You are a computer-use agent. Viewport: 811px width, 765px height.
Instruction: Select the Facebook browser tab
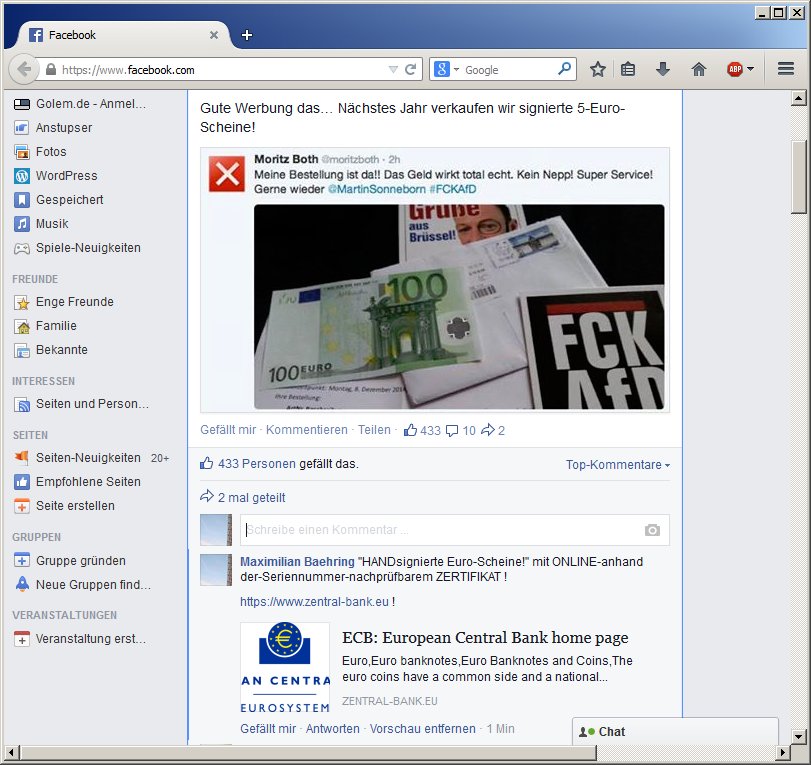point(124,35)
